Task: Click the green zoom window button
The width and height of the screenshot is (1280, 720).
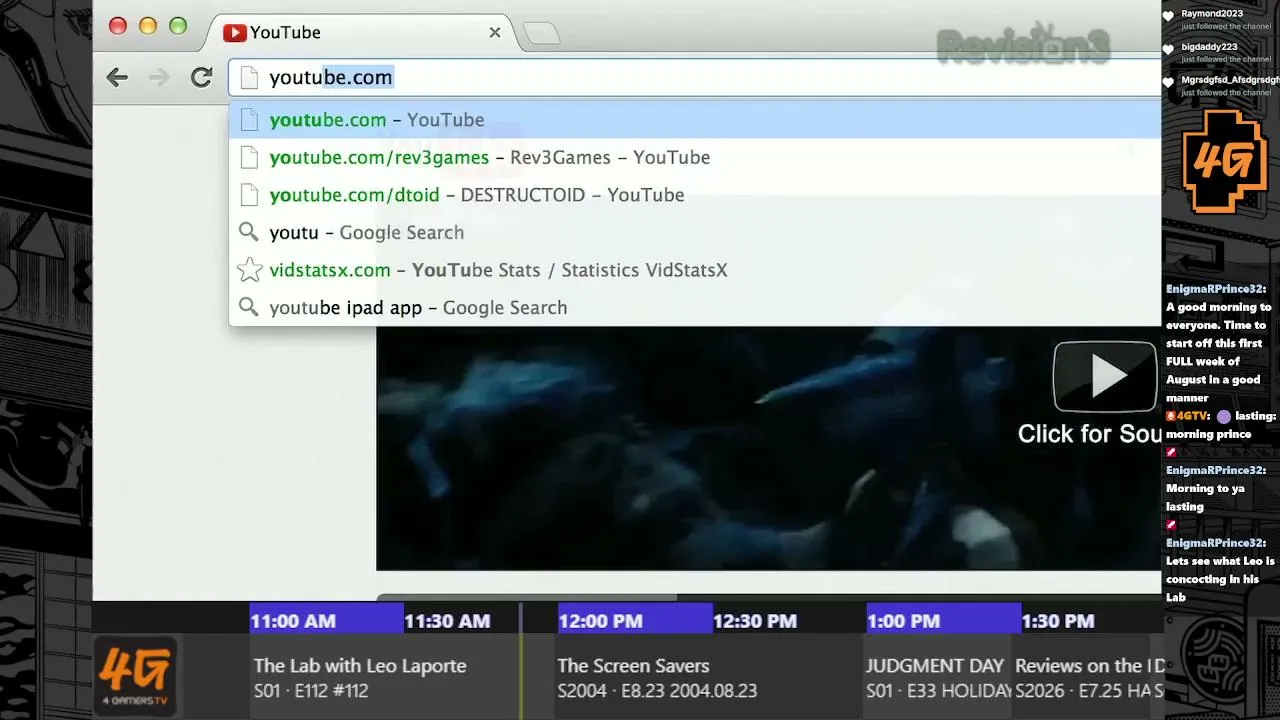Action: 178,26
